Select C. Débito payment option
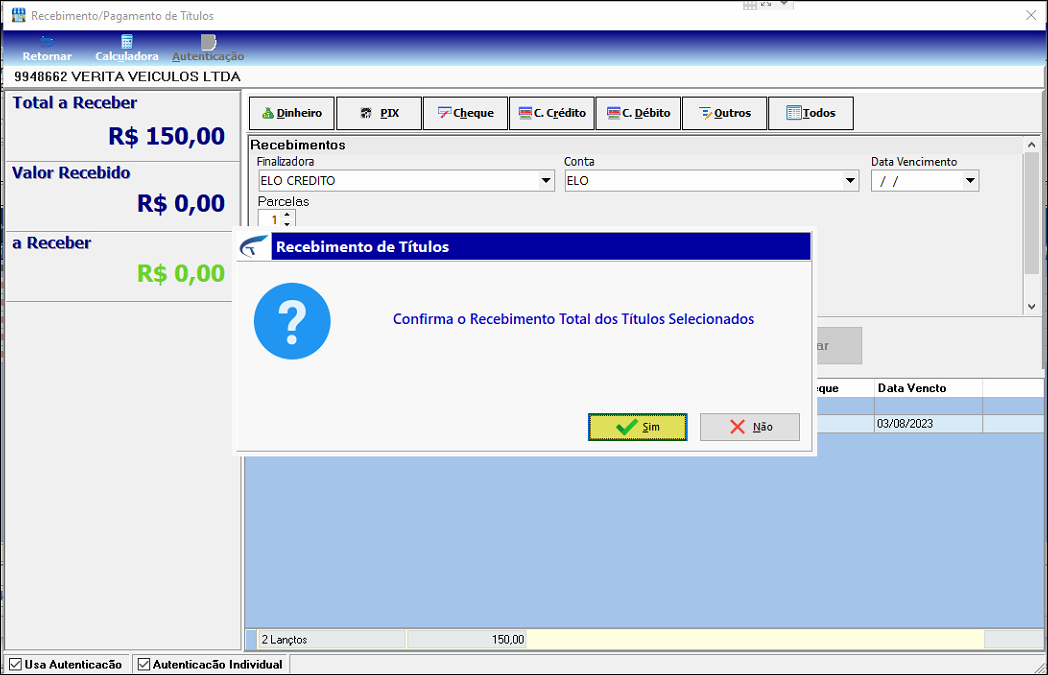Screen dimensions: 1048x675 (638, 113)
